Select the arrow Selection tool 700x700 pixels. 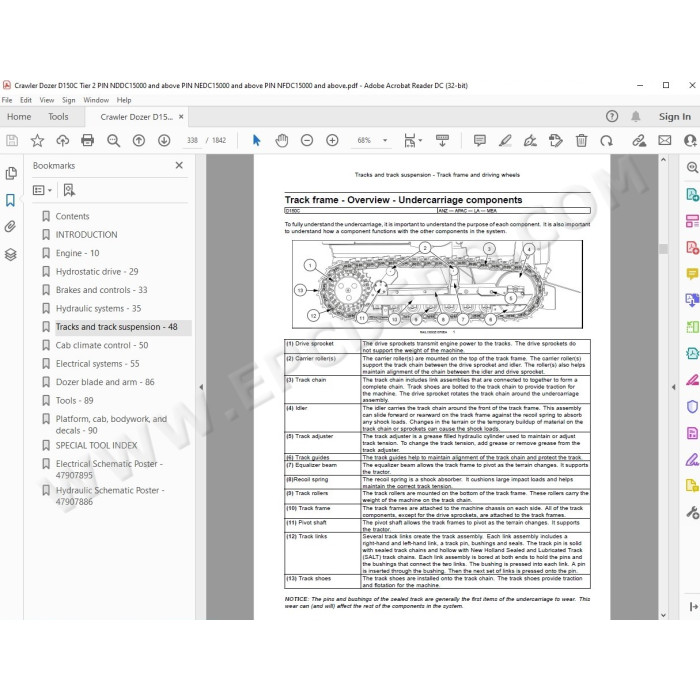pyautogui.click(x=256, y=141)
